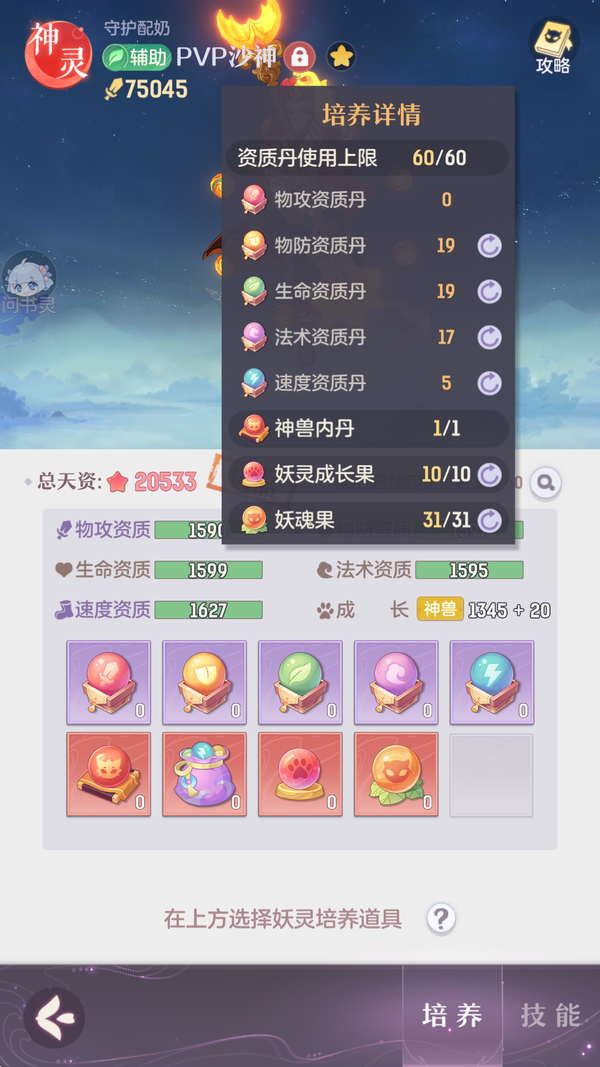Switch to the 技能 tab
Screen dimensions: 600x1067
coord(551,1015)
